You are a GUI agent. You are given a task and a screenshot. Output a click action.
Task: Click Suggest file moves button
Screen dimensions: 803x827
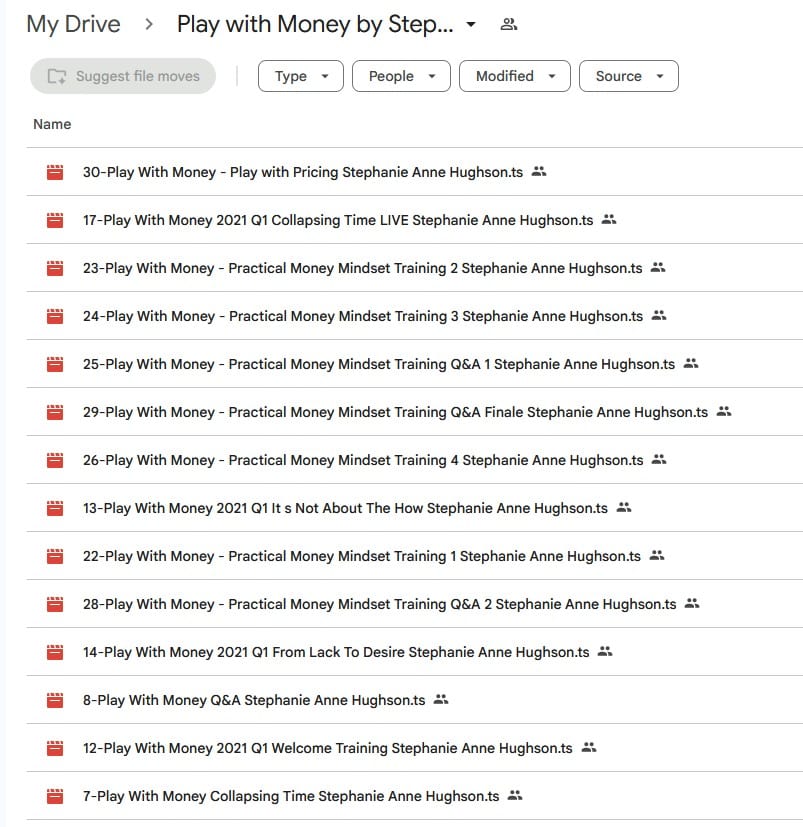[123, 76]
